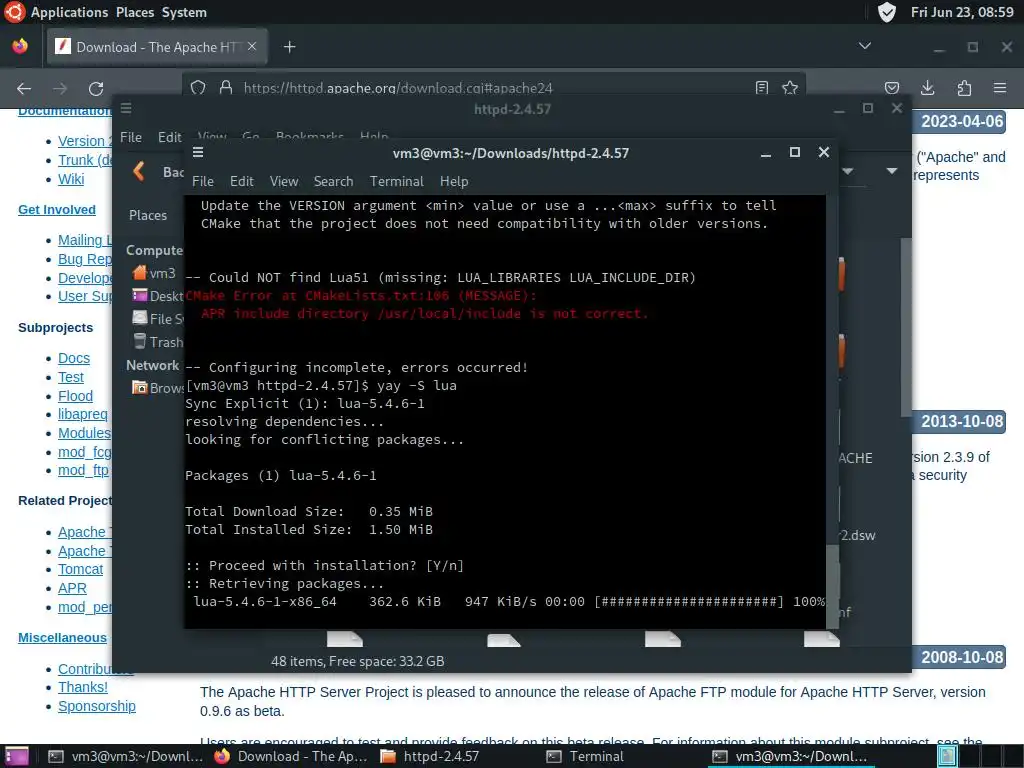The height and width of the screenshot is (768, 1024).
Task: Click the Thanks! link
Action: [x=83, y=687]
